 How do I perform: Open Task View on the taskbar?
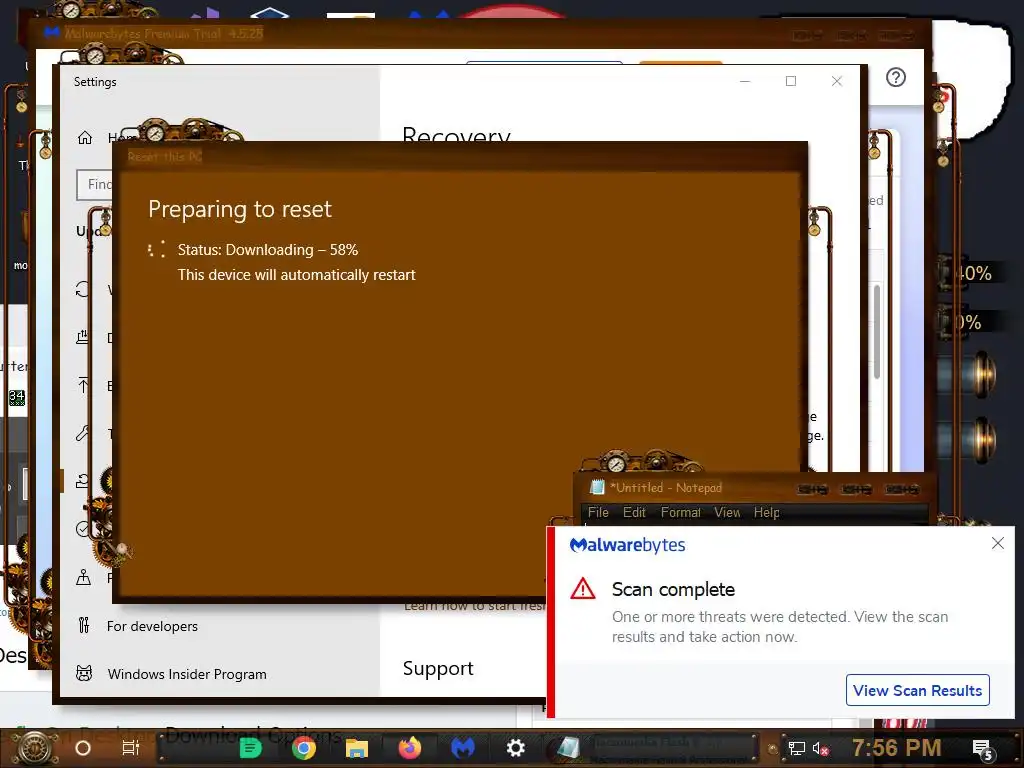pos(131,748)
